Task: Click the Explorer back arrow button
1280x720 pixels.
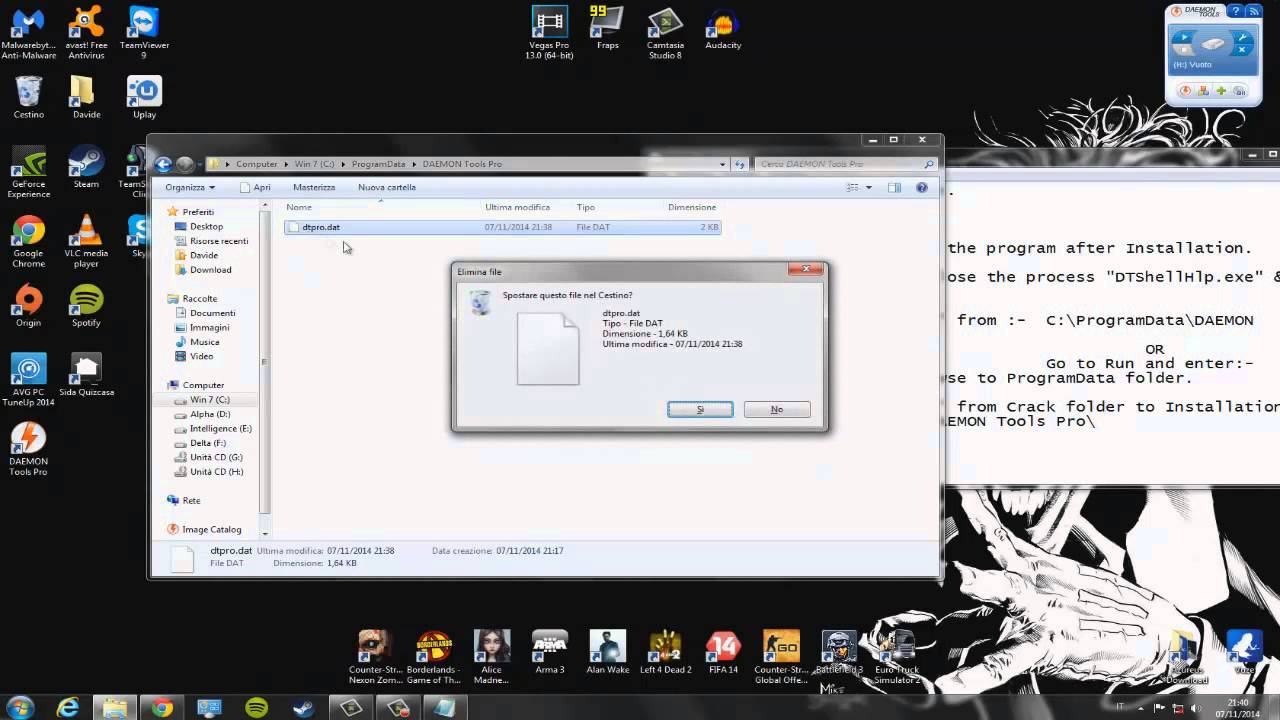Action: [163, 164]
